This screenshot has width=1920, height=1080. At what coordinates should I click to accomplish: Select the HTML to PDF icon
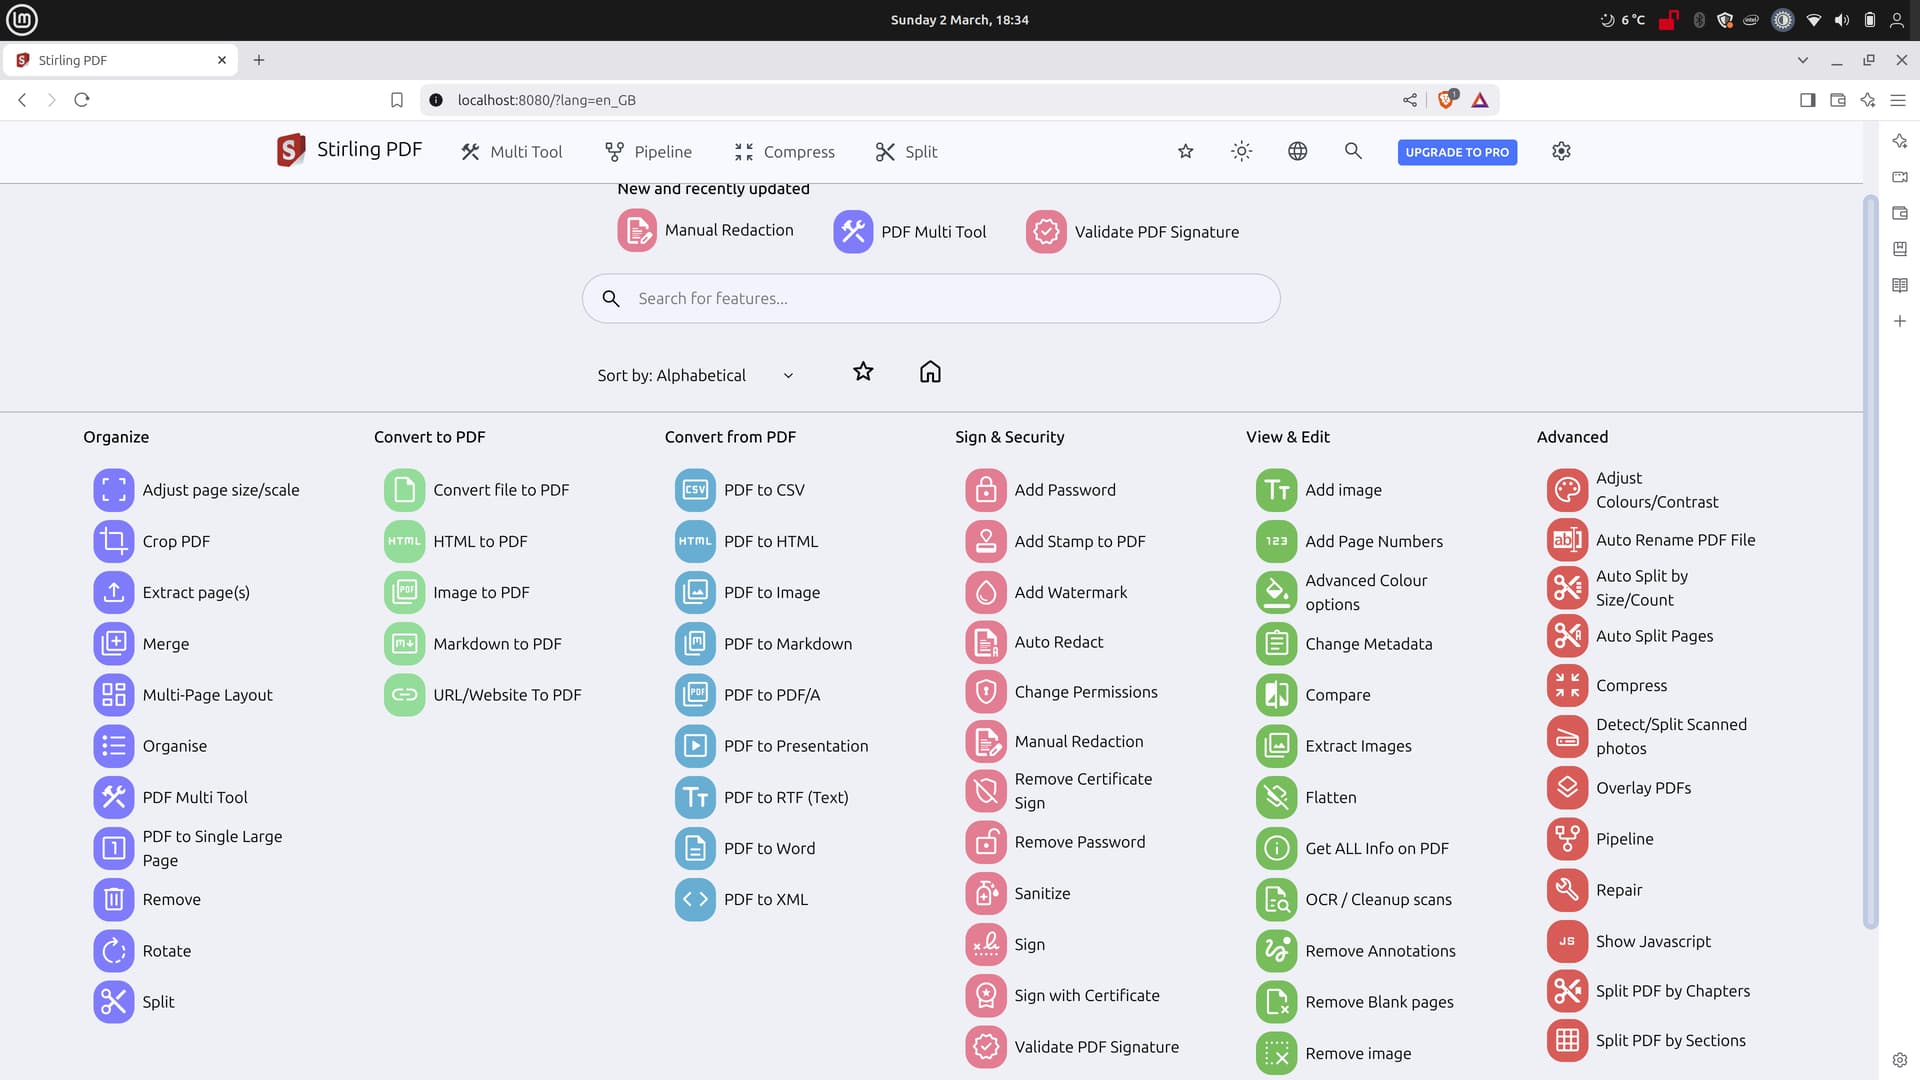(404, 541)
